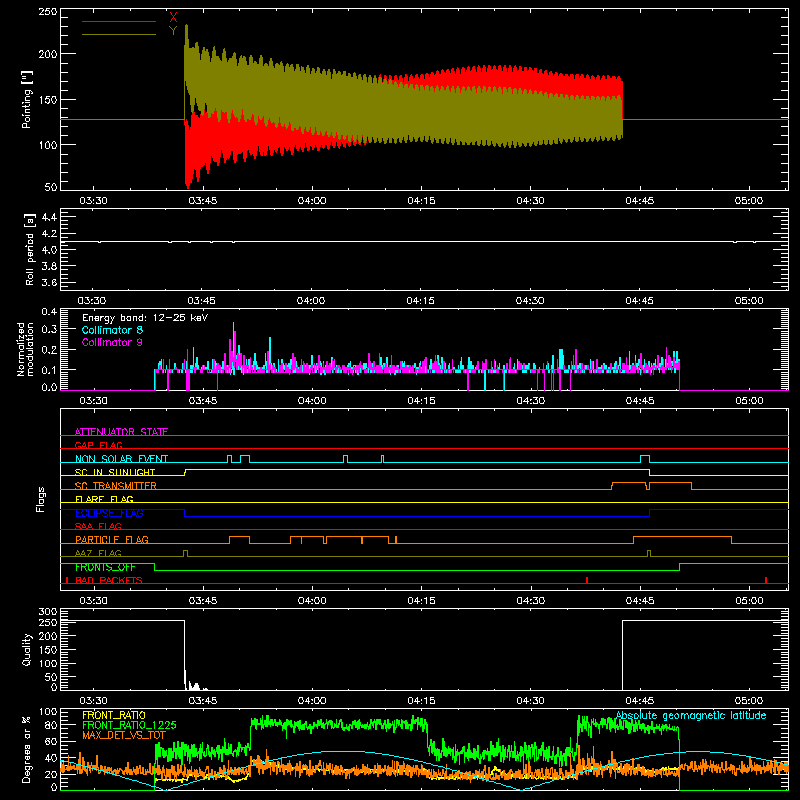800x800 pixels.
Task: Select the Collimator 8 legend entry
Action: (x=112, y=330)
